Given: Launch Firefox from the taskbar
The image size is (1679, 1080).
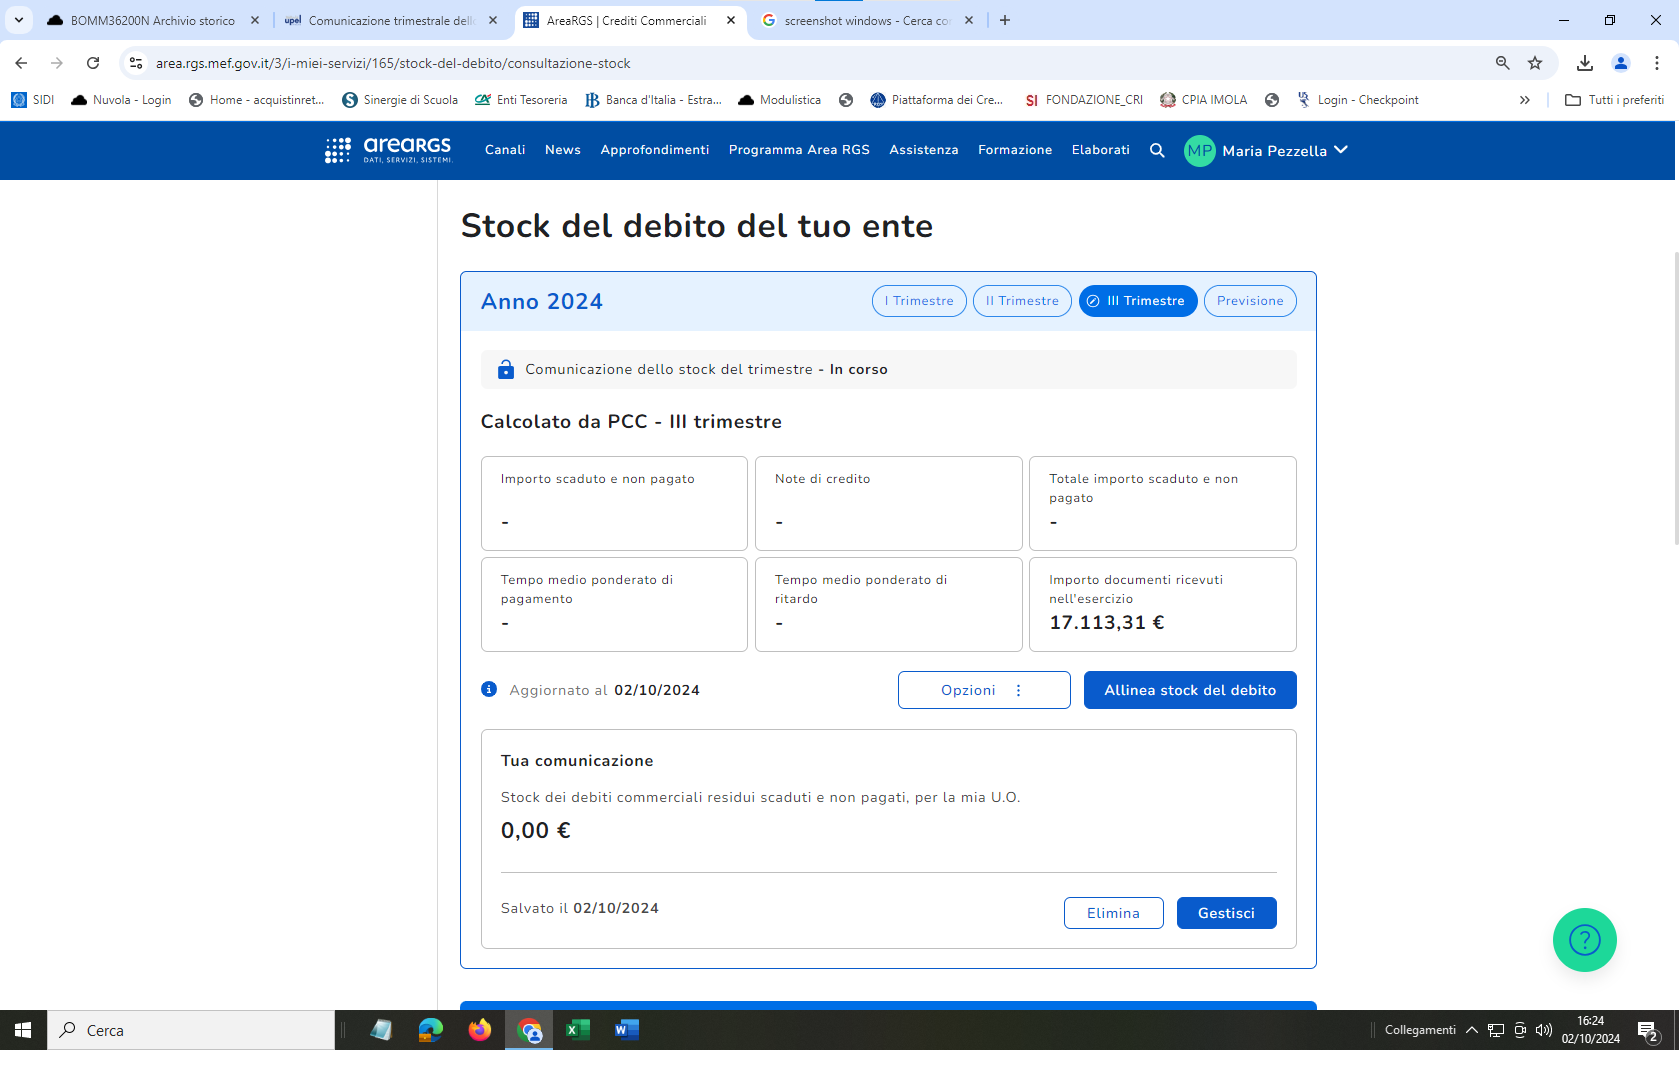Looking at the screenshot, I should tap(480, 1030).
